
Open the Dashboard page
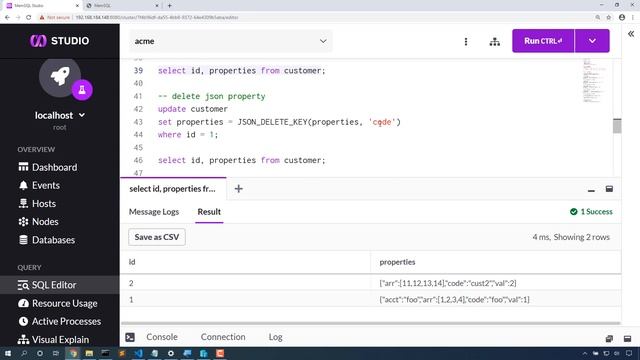pos(48,167)
